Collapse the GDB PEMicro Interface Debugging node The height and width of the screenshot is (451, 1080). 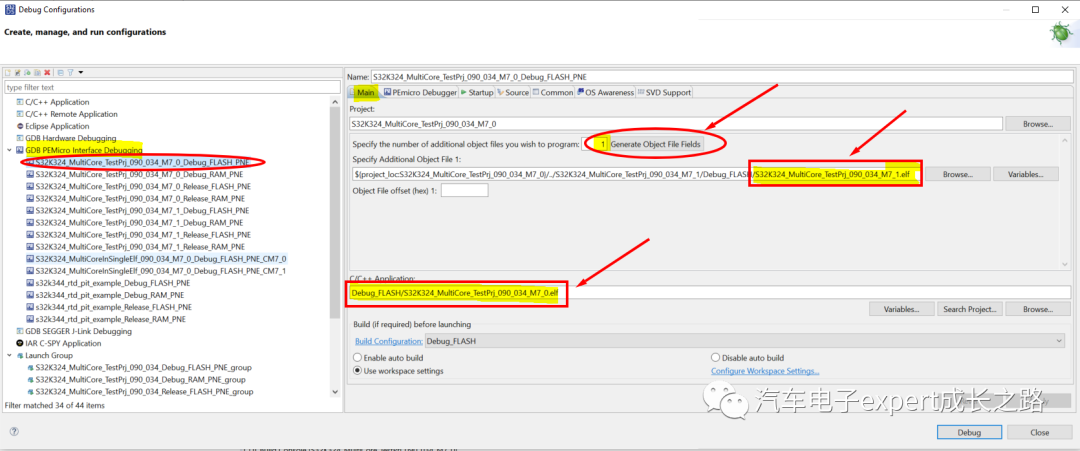coord(8,150)
